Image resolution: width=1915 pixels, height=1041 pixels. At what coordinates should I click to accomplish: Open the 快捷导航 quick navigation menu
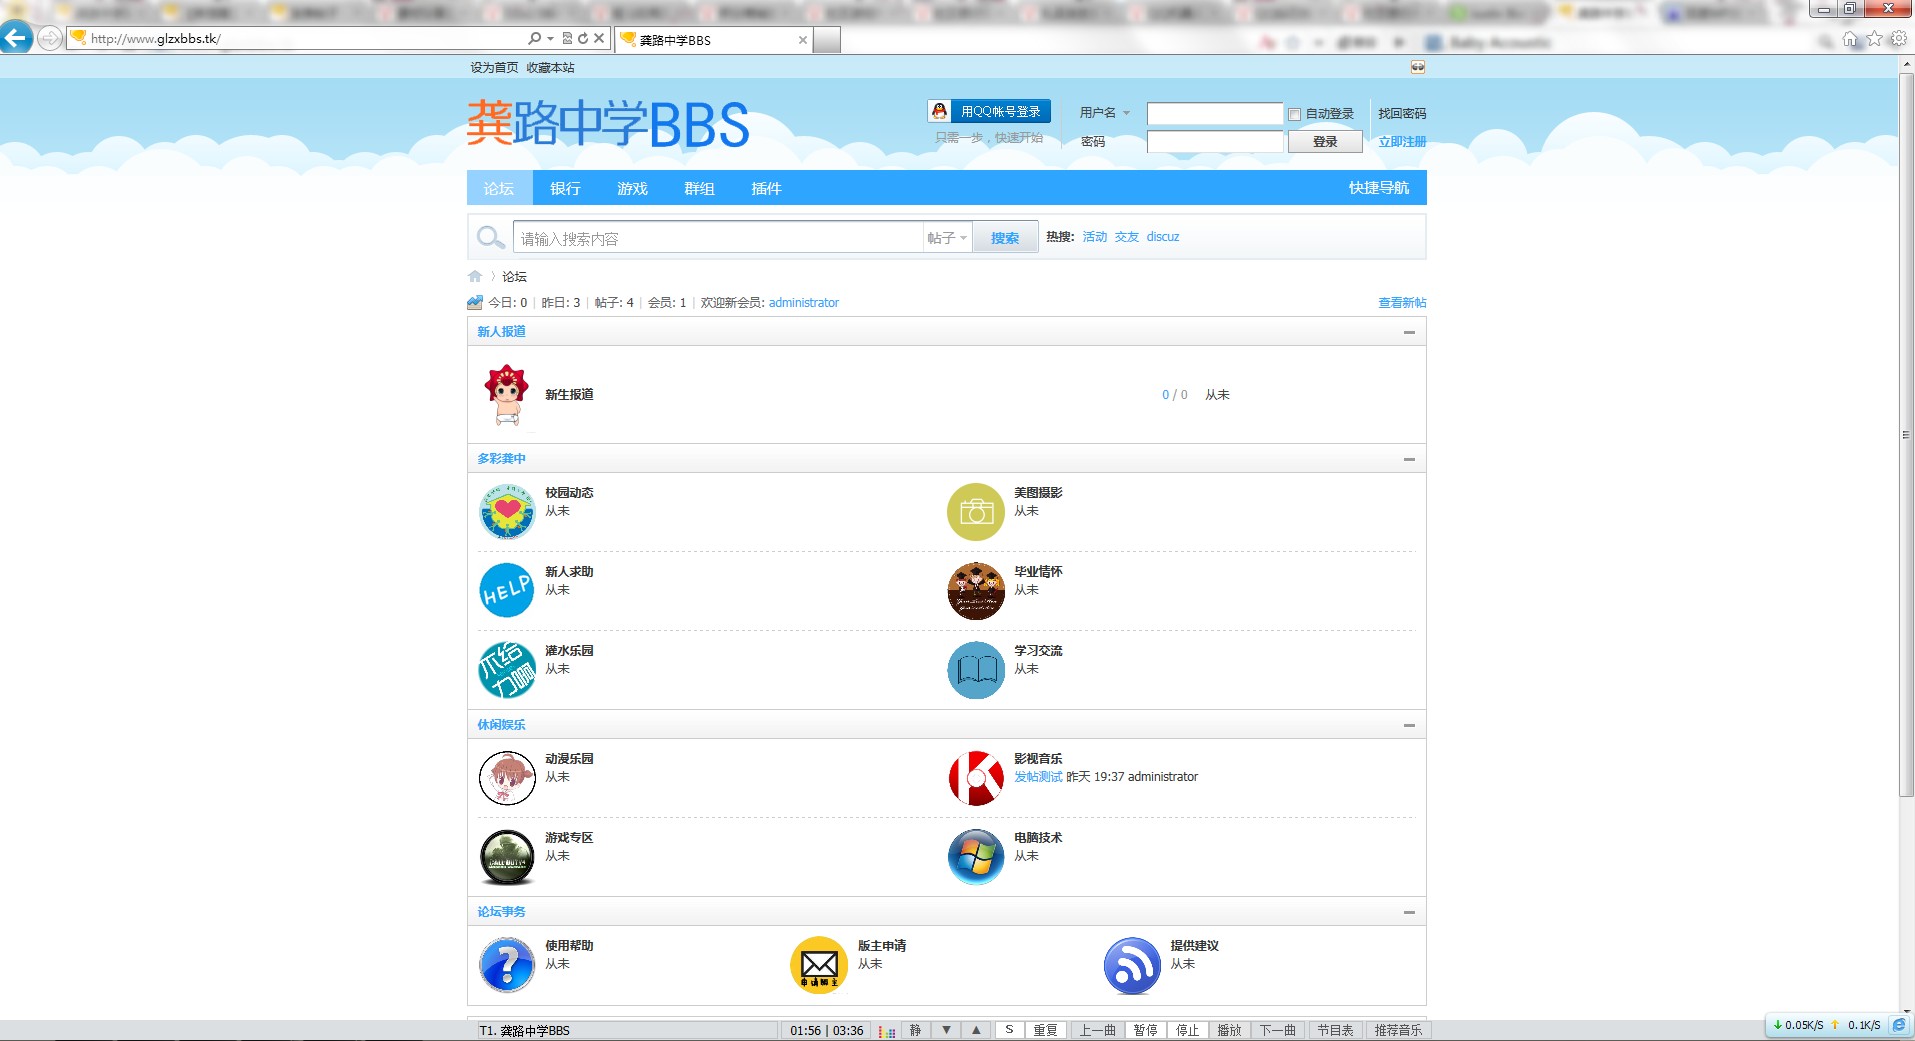1378,188
